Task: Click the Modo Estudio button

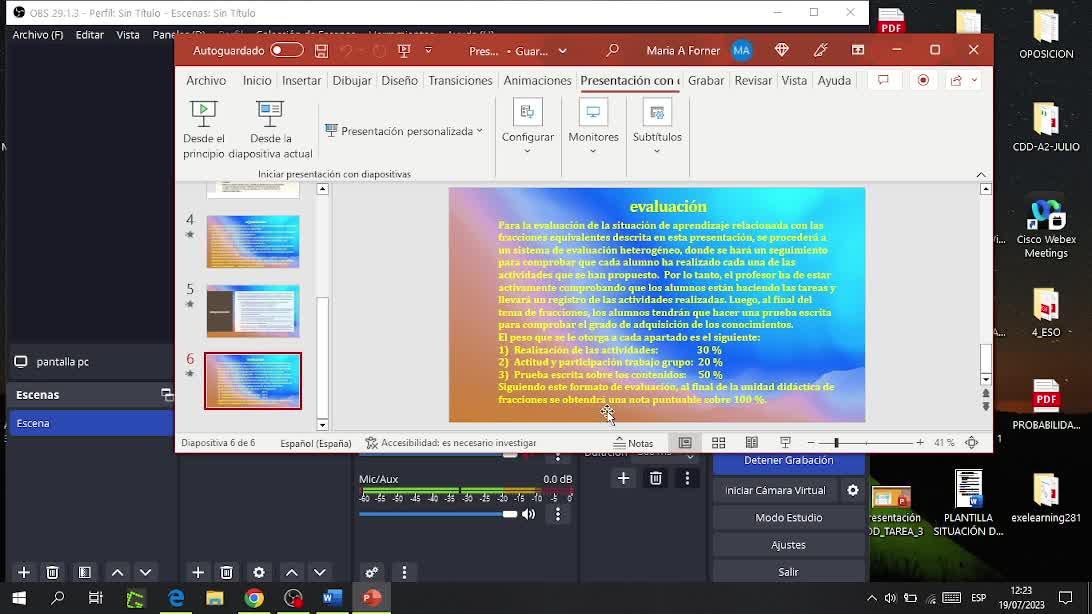Action: (788, 518)
